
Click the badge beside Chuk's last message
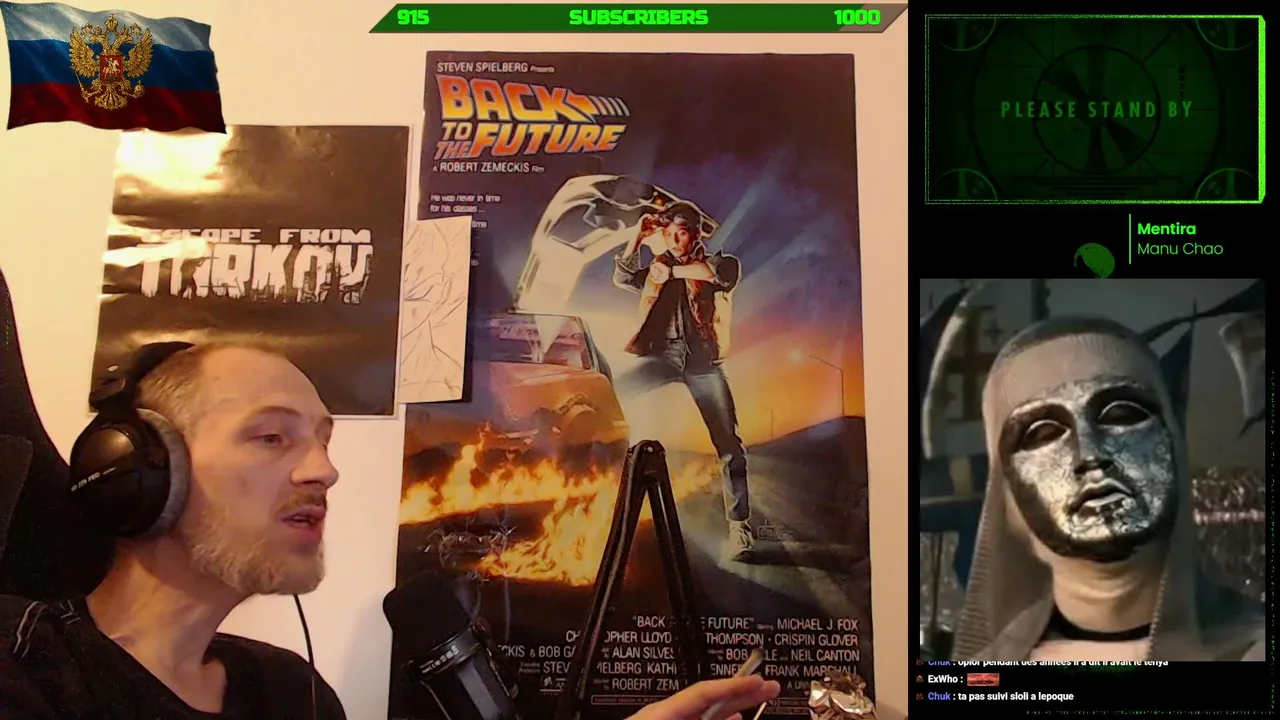click(919, 696)
